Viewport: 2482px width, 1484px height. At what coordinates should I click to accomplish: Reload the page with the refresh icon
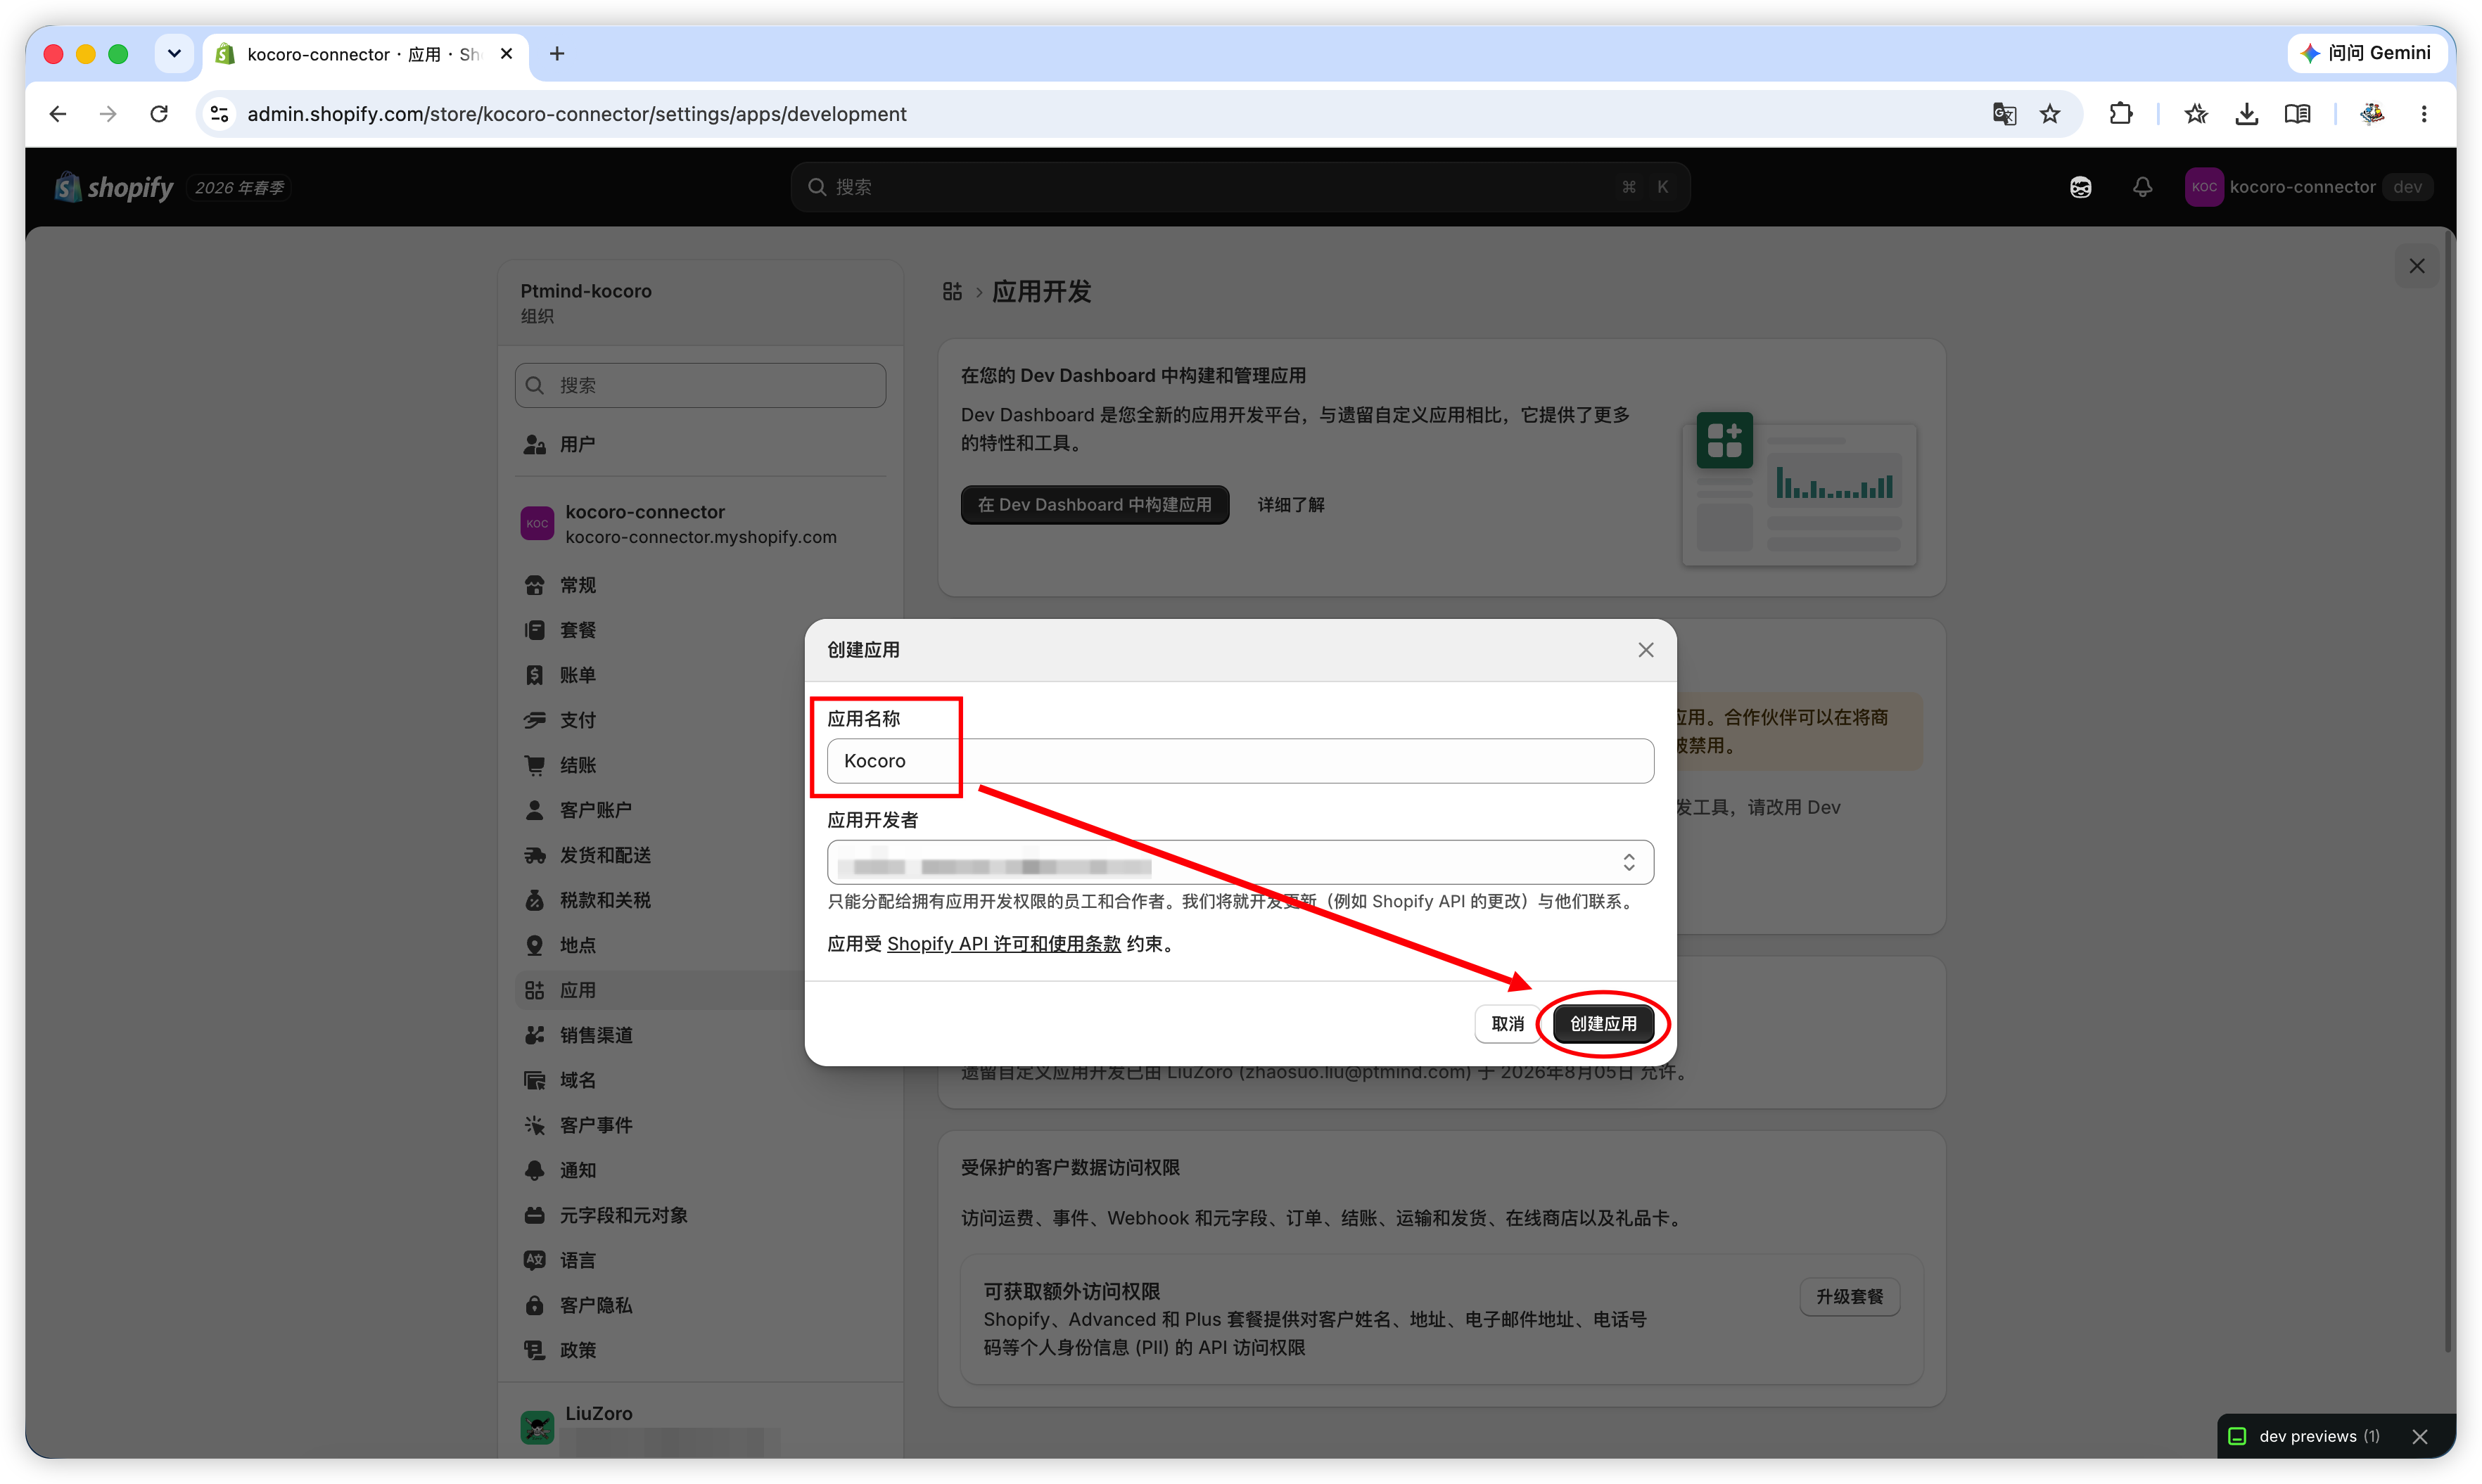click(x=159, y=114)
